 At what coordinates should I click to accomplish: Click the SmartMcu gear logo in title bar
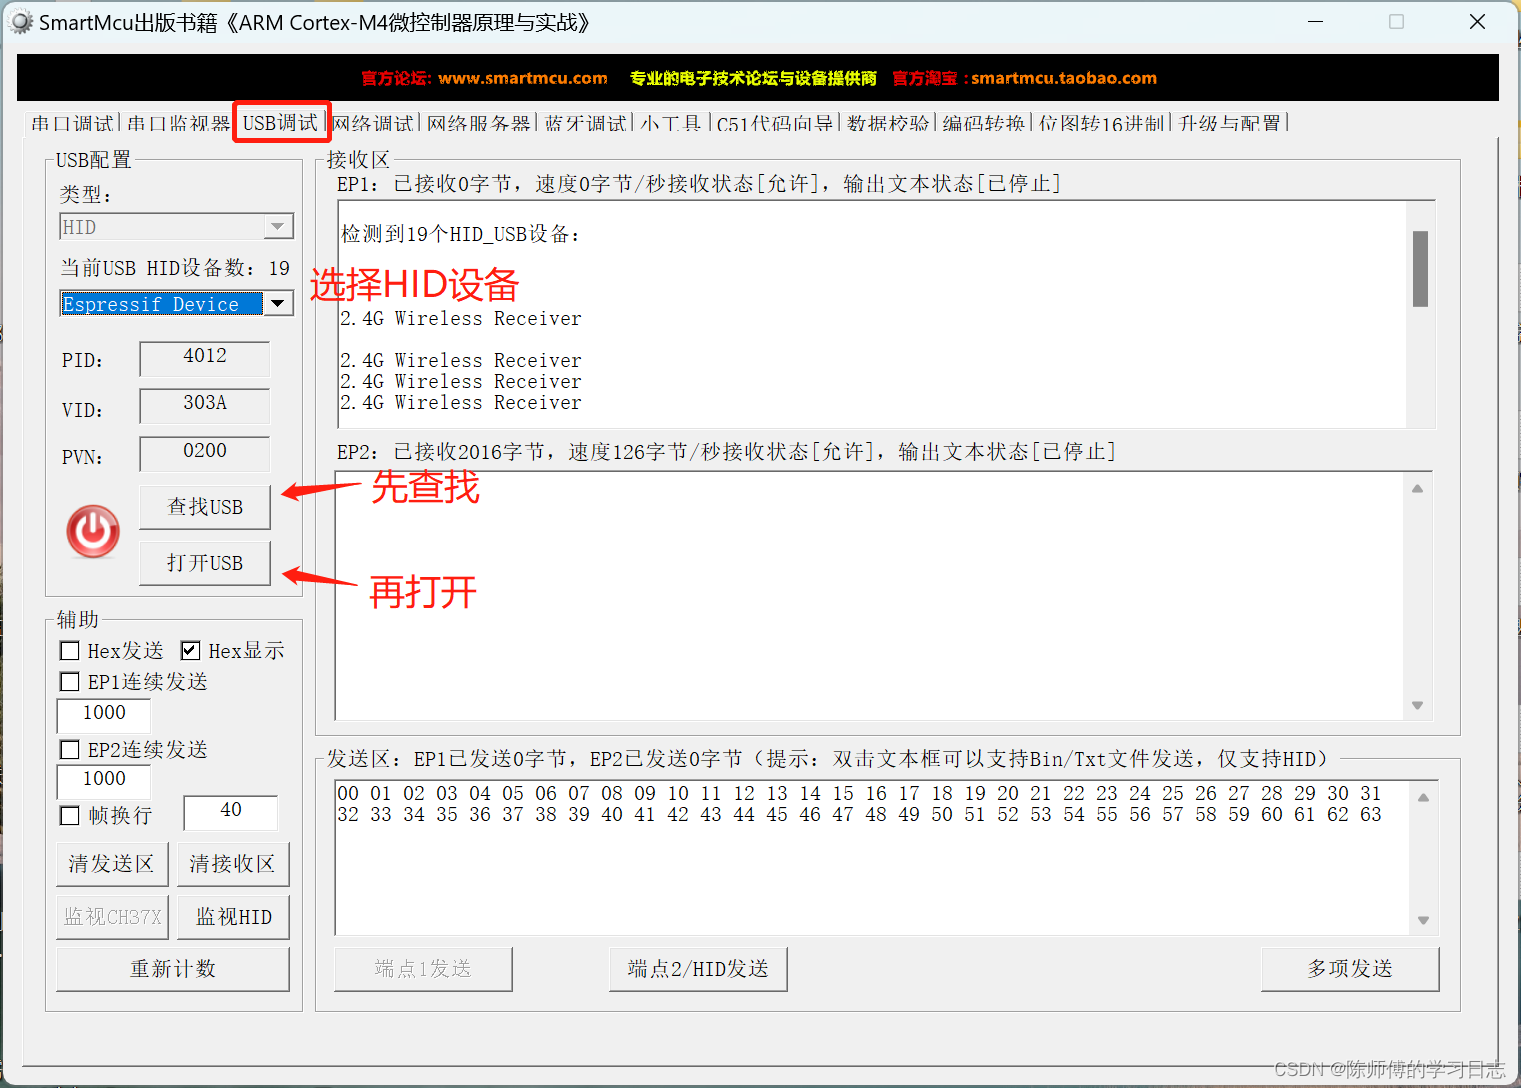click(20, 21)
